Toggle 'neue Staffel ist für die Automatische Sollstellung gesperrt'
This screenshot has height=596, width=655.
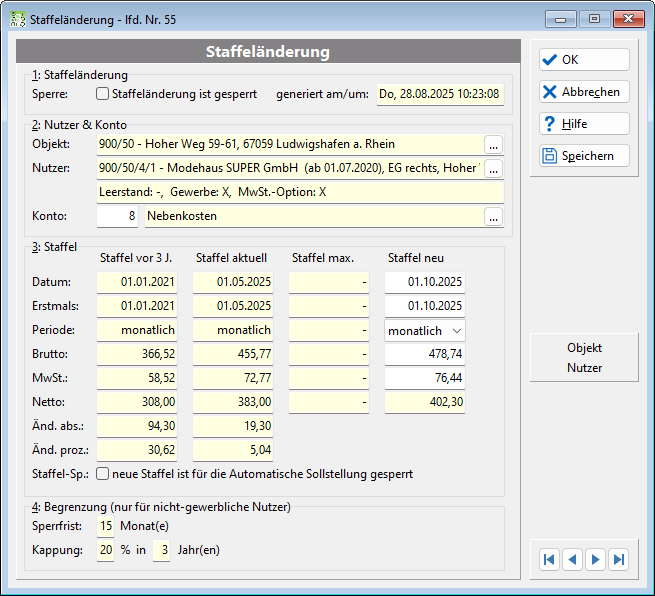(102, 474)
